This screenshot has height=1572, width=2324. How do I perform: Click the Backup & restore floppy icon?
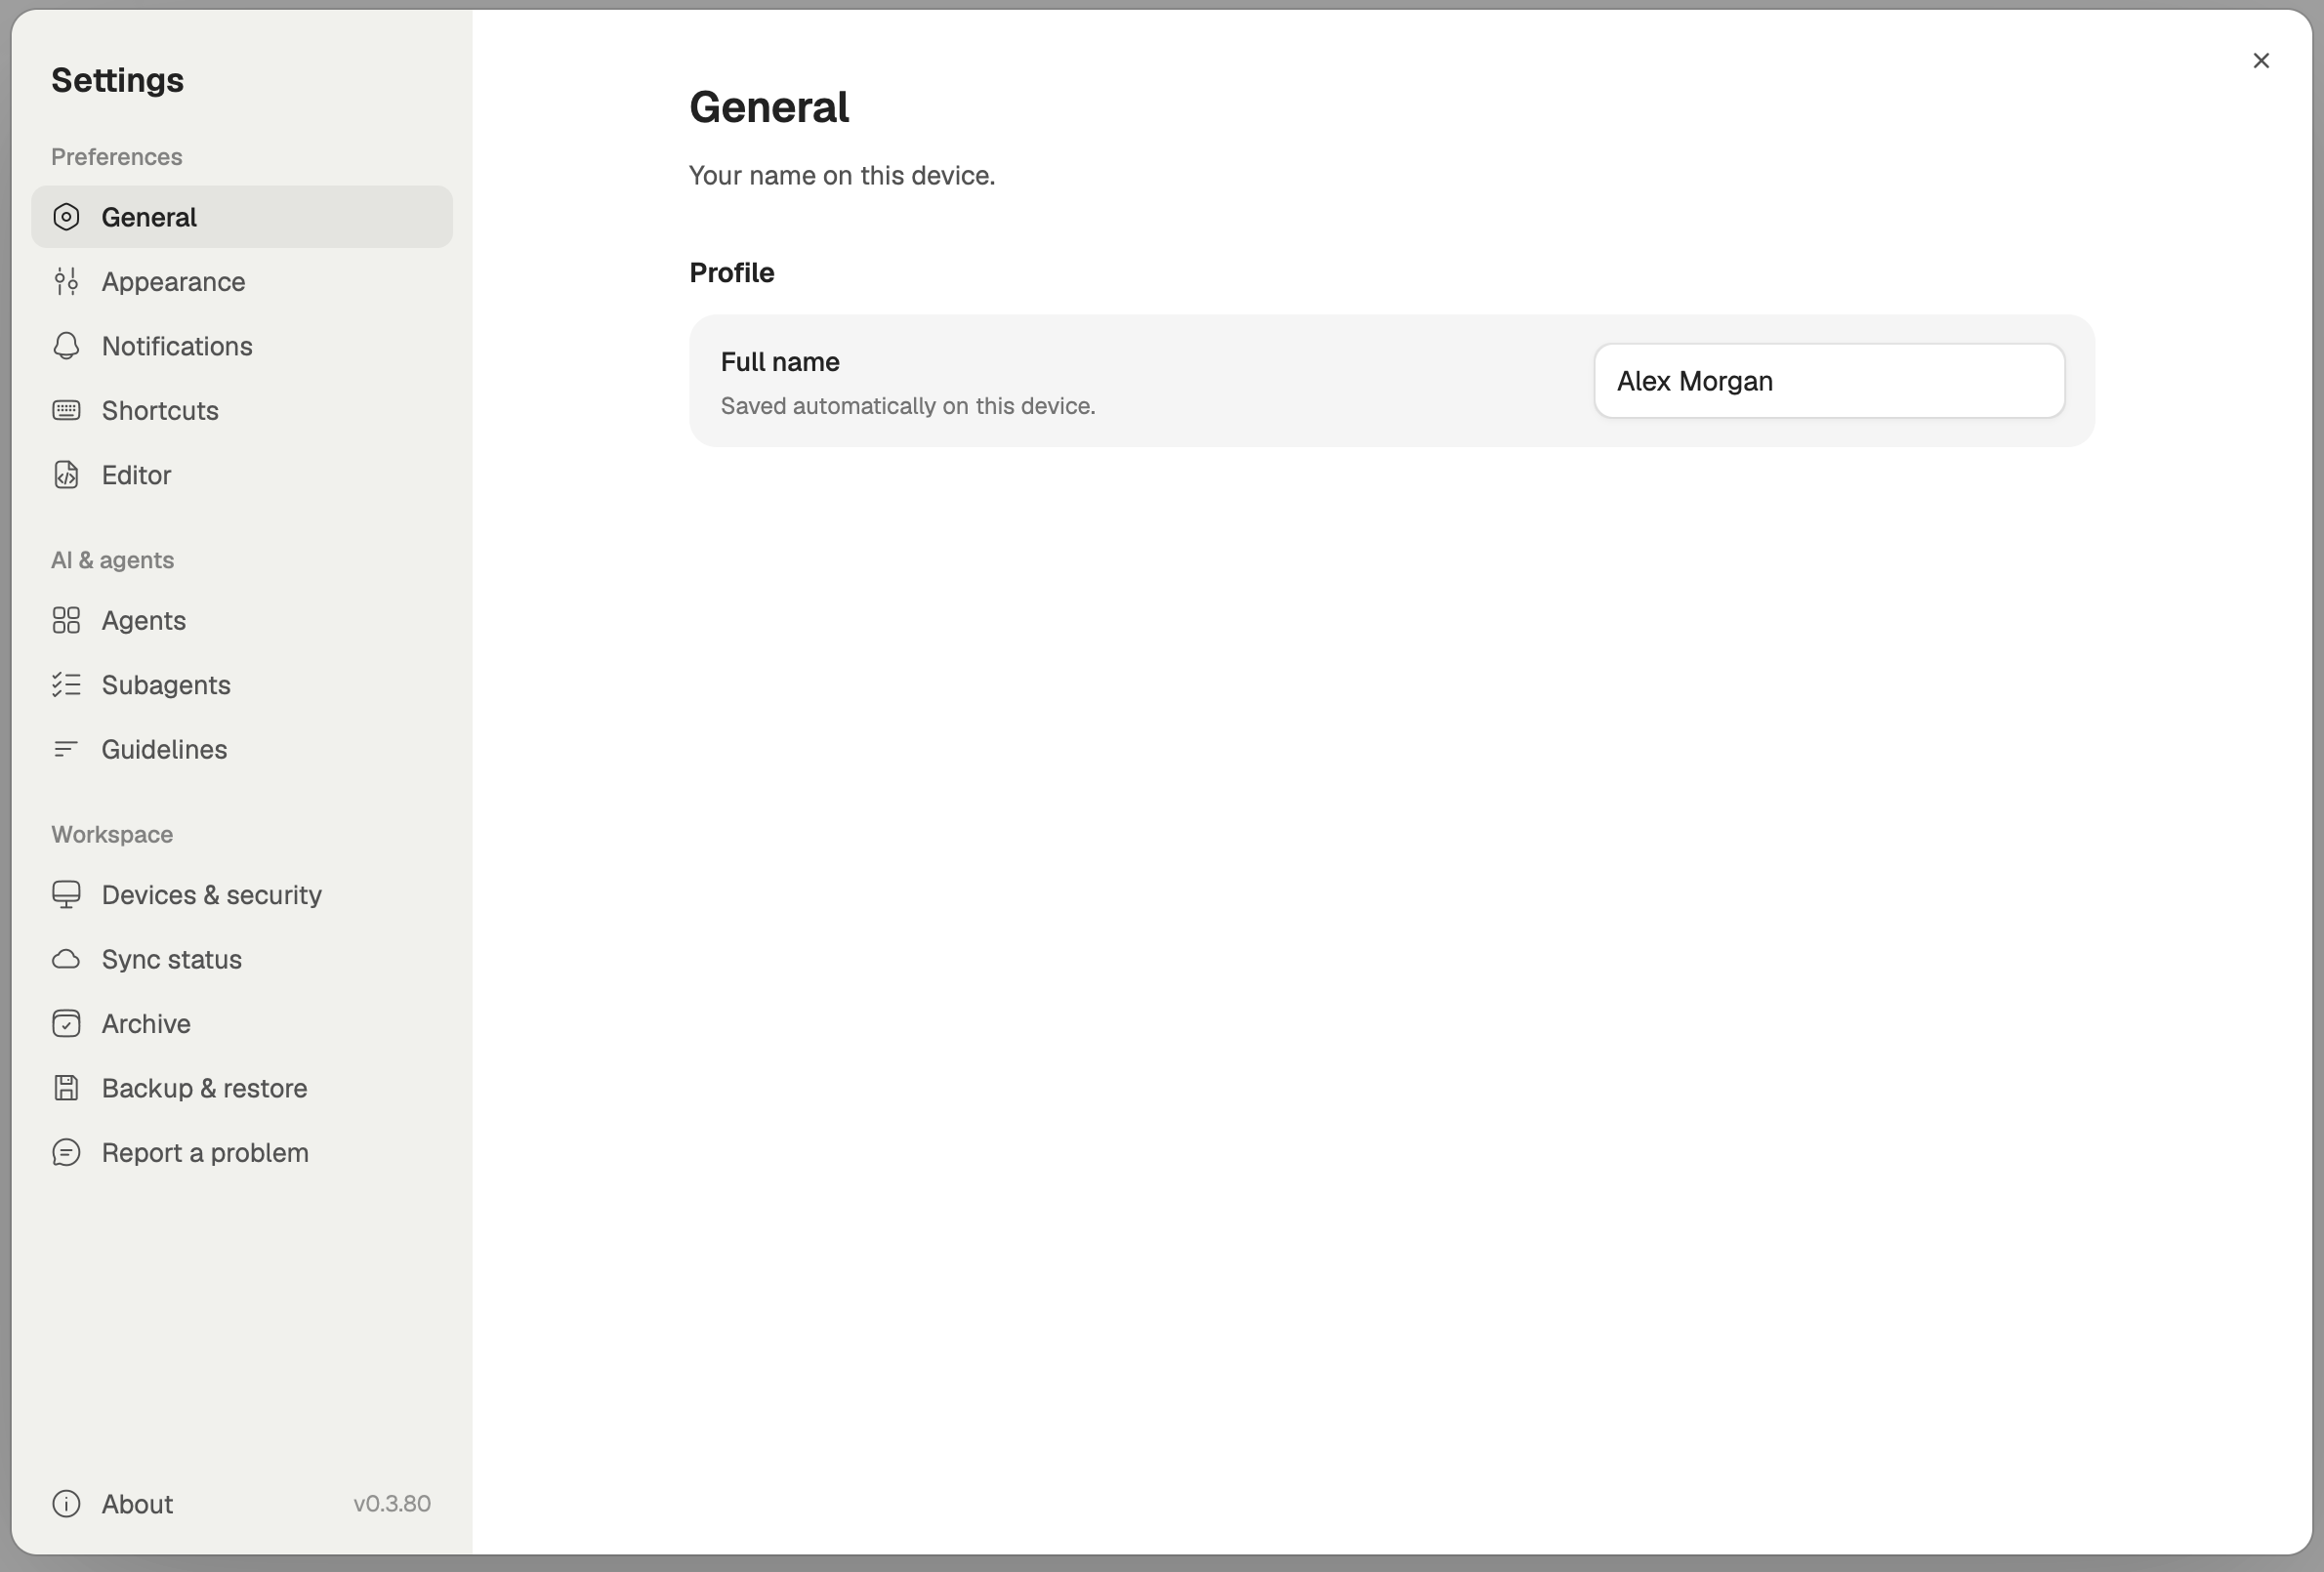66,1088
